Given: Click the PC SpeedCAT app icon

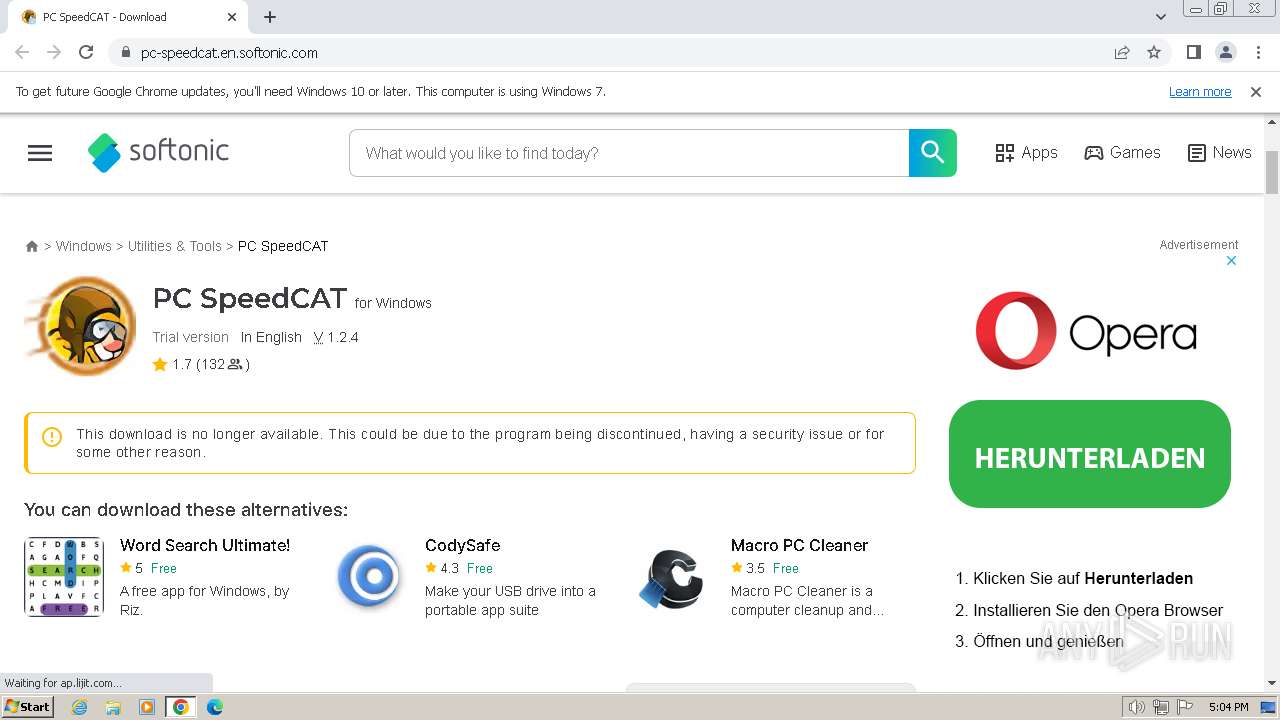Looking at the screenshot, I should point(81,326).
